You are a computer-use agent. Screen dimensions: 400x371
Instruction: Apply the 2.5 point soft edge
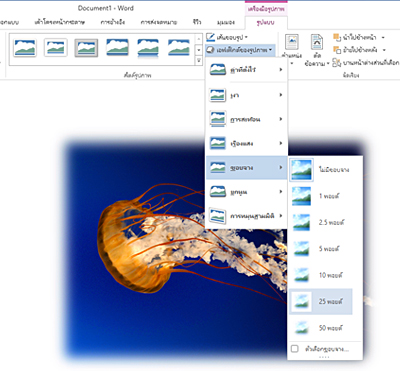(321, 222)
